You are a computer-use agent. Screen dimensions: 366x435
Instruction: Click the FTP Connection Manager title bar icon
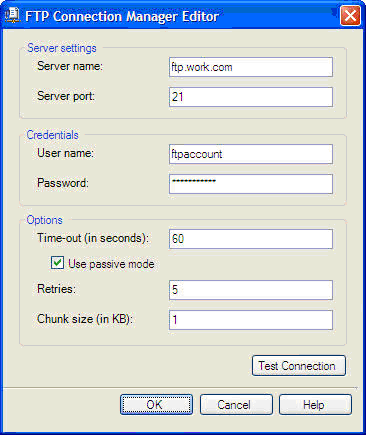[12, 15]
